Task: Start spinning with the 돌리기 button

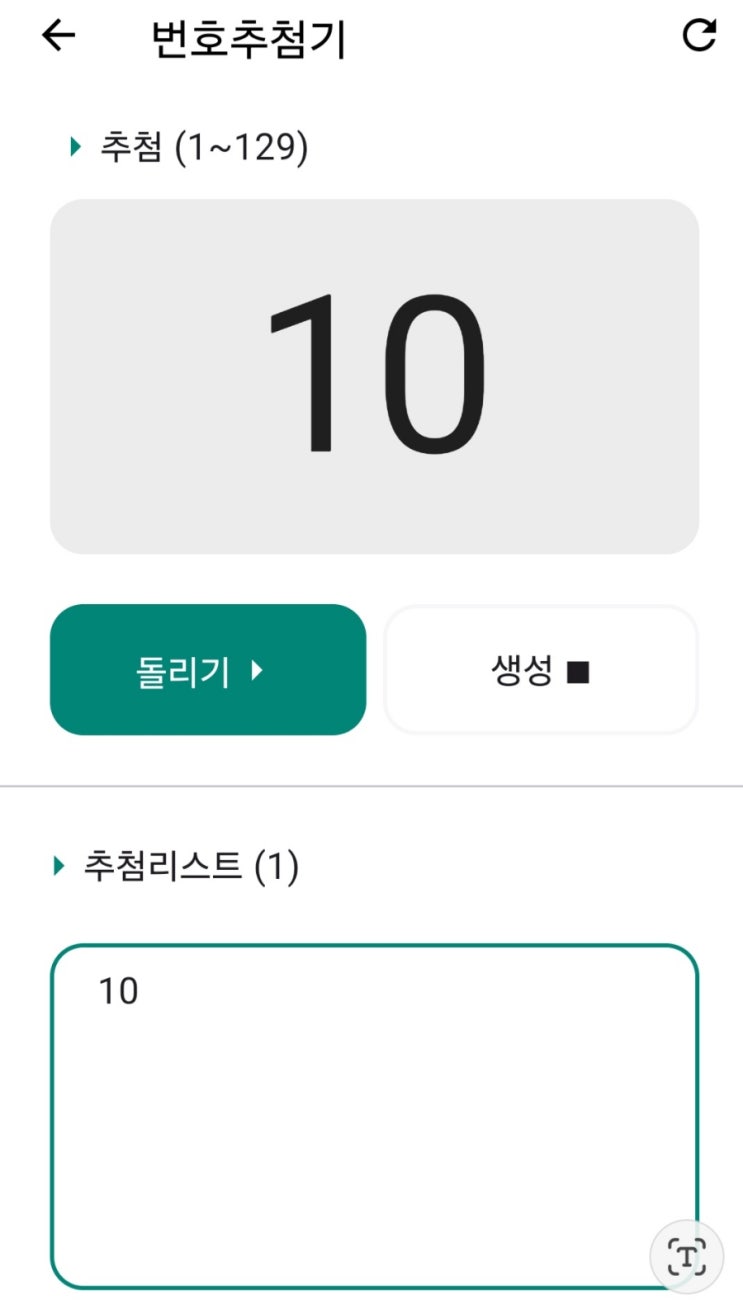Action: (x=208, y=670)
